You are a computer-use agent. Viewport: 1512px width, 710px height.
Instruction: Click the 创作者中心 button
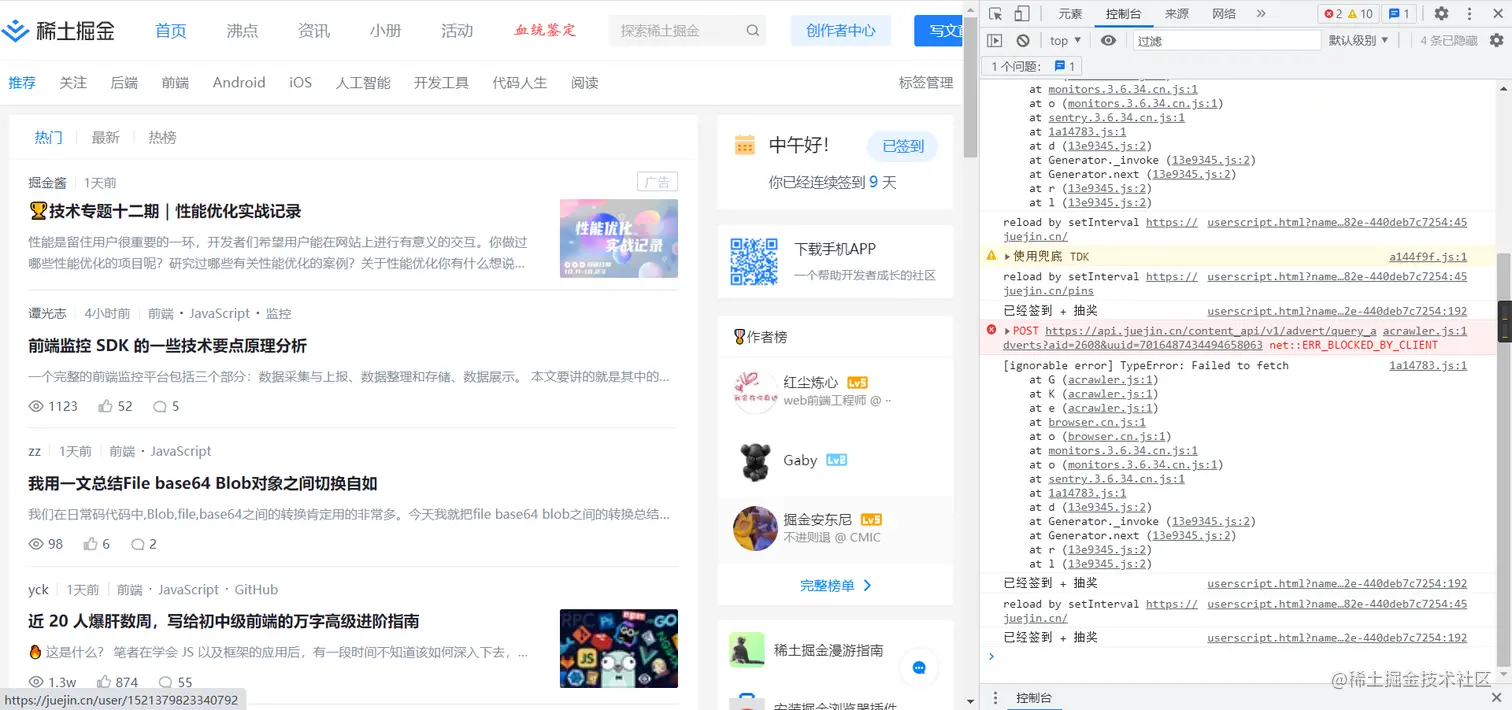[x=841, y=31]
